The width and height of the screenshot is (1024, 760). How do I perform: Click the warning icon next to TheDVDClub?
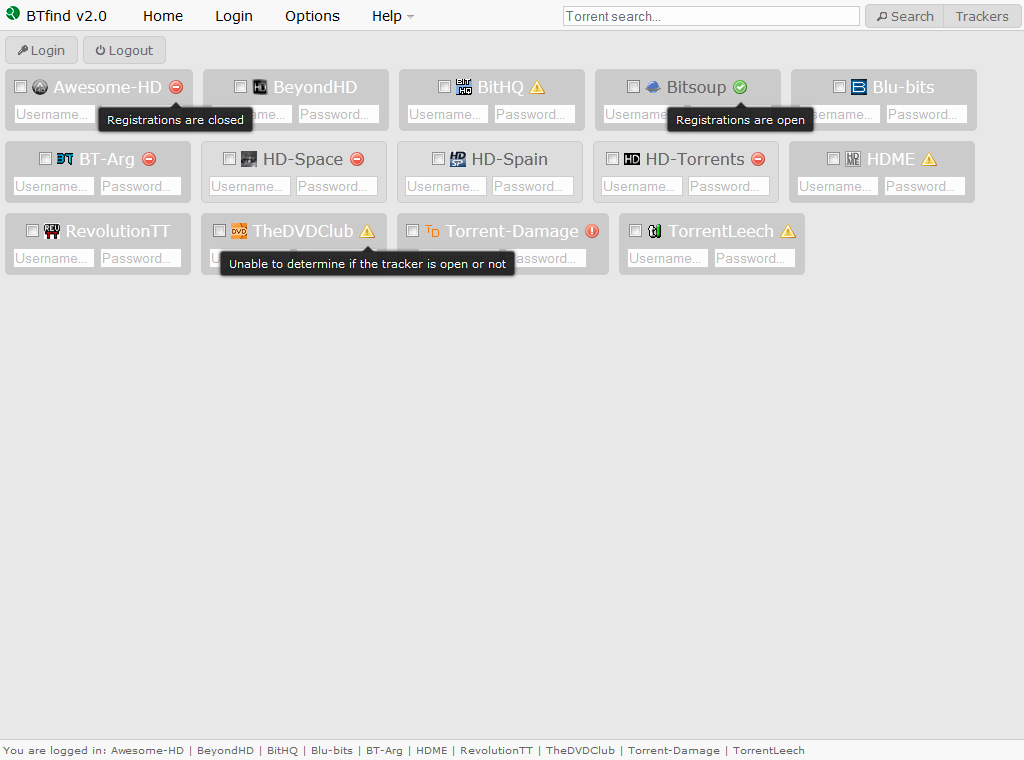[367, 231]
